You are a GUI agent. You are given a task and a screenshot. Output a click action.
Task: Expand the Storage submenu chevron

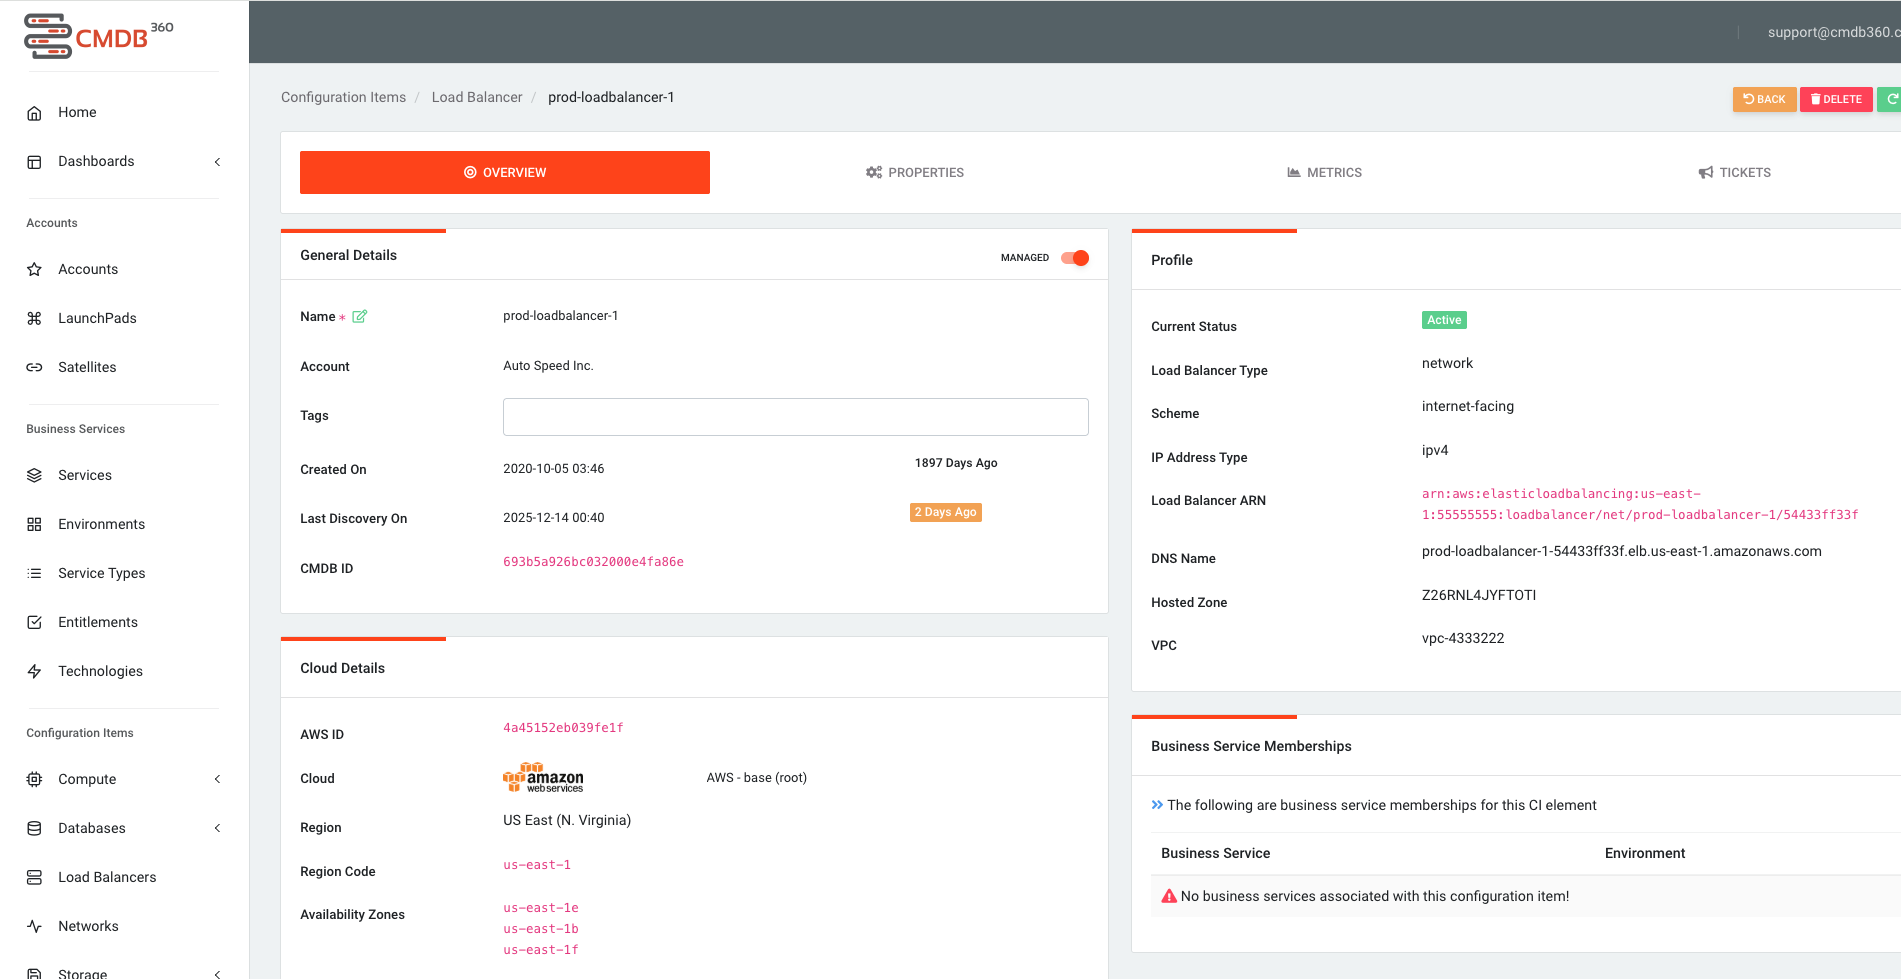coord(217,974)
